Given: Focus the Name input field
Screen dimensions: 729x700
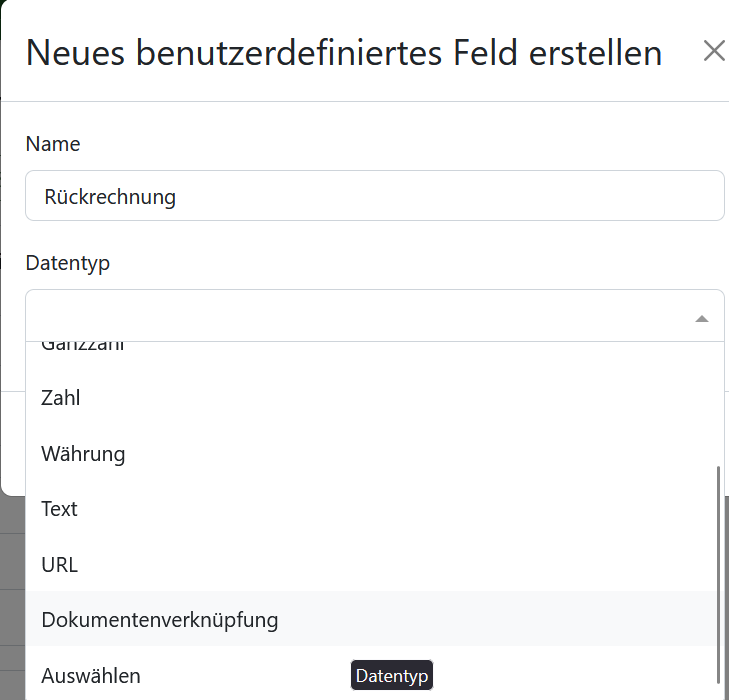Looking at the screenshot, I should point(375,196).
